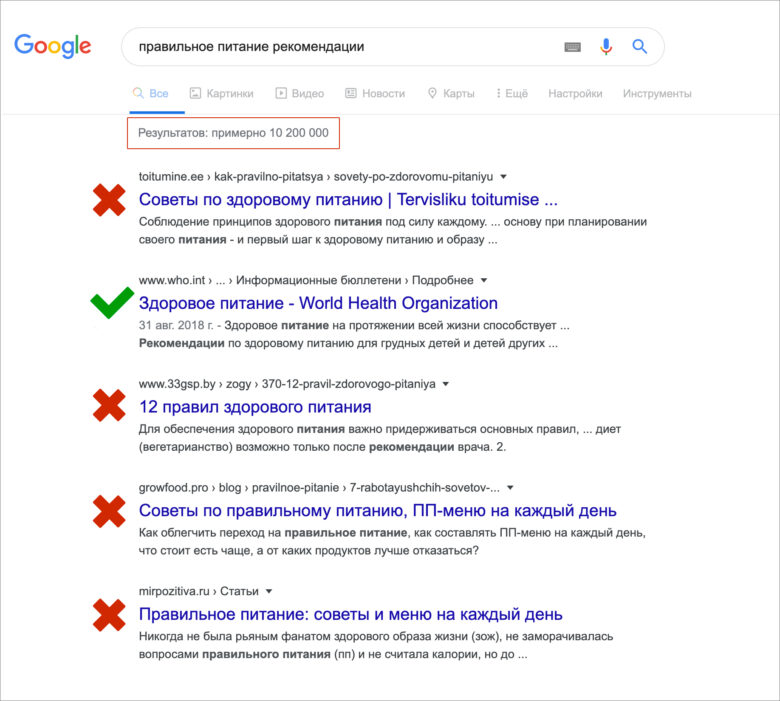The width and height of the screenshot is (780, 701).
Task: Click the Google logo
Action: tap(52, 45)
